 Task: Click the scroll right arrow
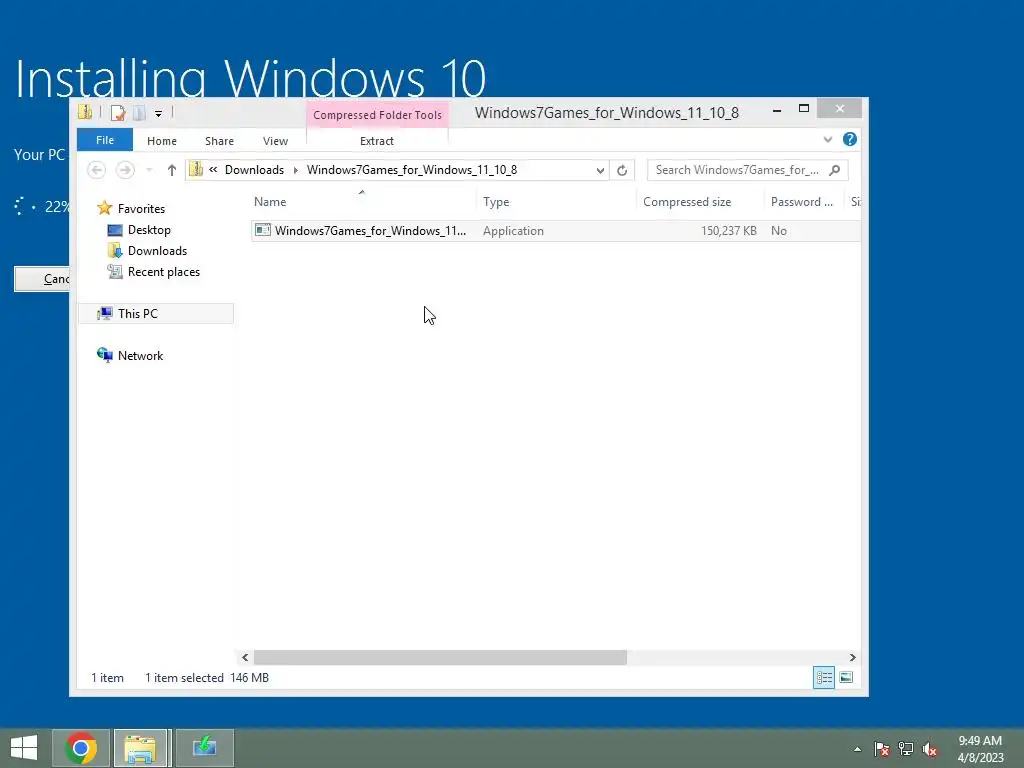pyautogui.click(x=852, y=658)
